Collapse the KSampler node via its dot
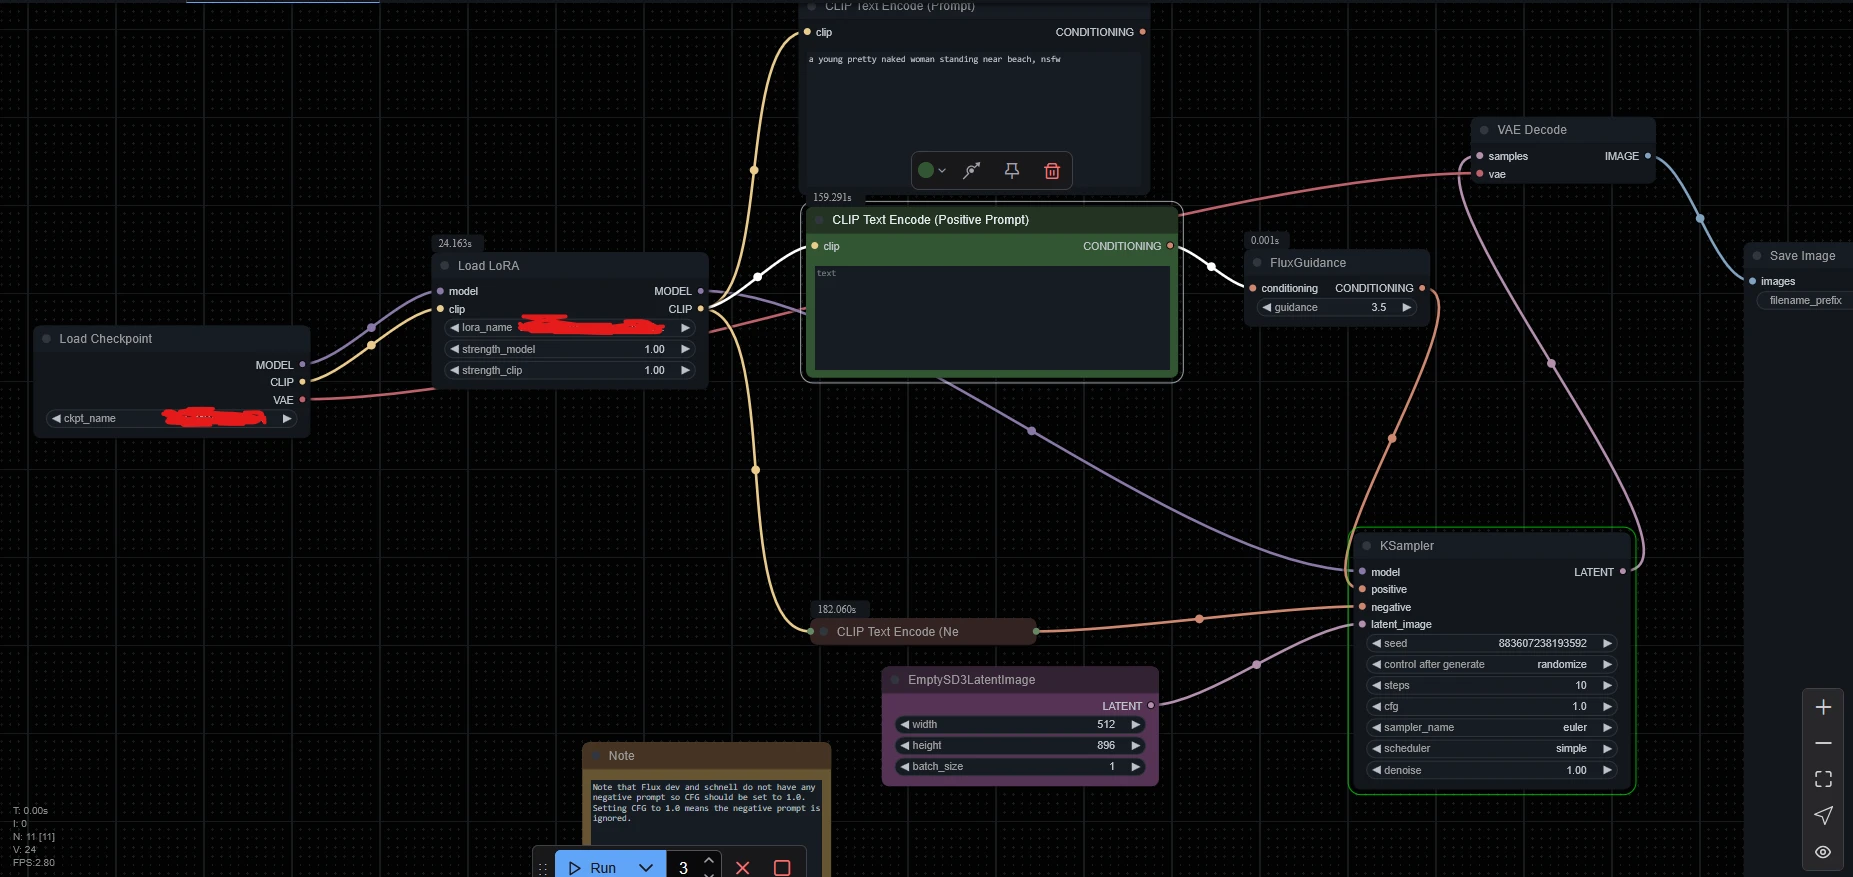This screenshot has width=1853, height=877. tap(1366, 546)
